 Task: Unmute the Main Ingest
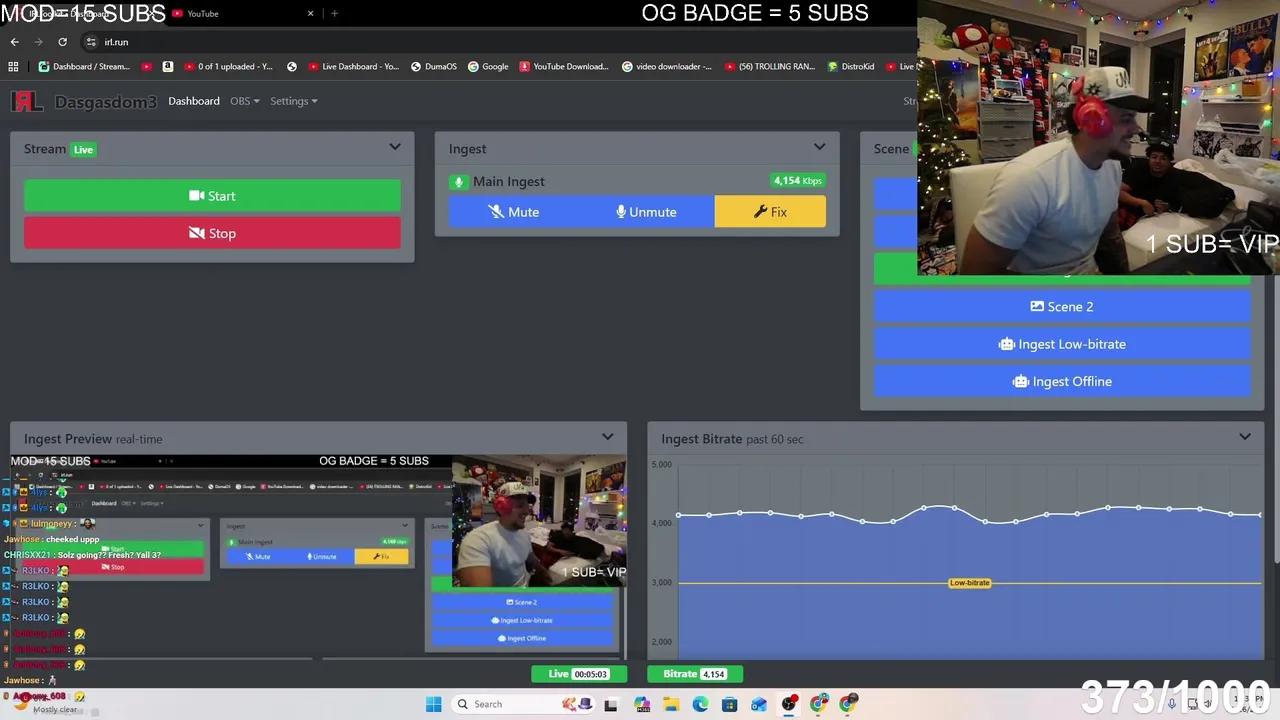[647, 212]
